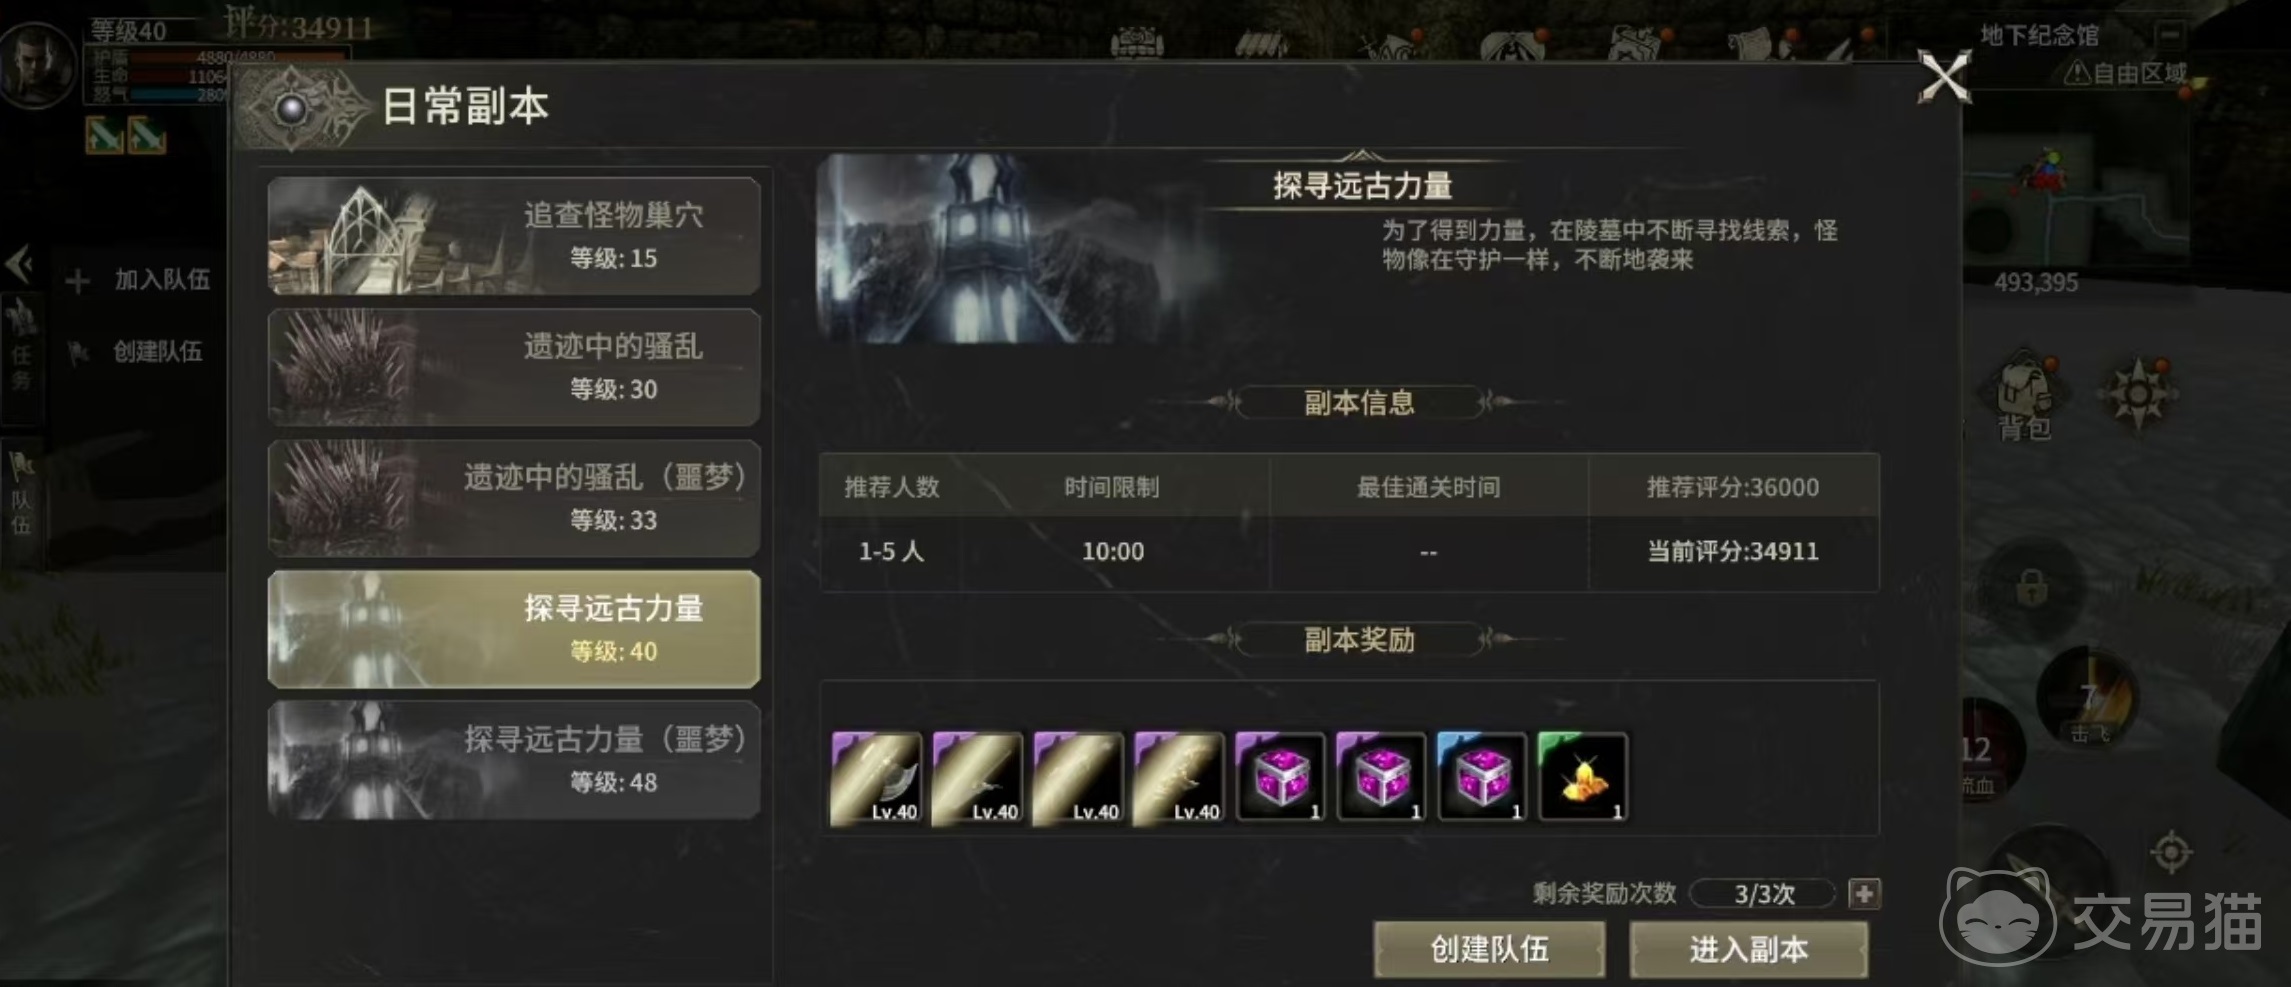Choose 遗迹中的骚乱（噩梦）dungeon

(514, 498)
